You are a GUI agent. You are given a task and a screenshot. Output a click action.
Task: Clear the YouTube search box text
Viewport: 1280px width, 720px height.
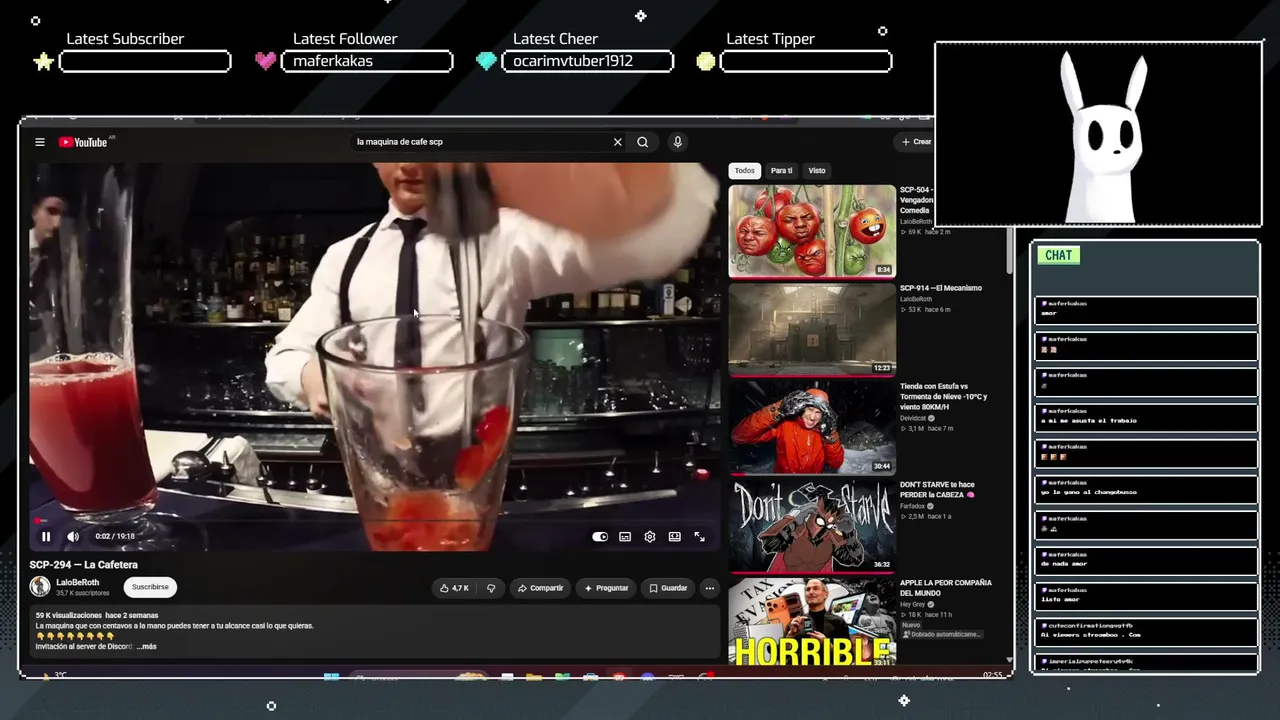(617, 142)
